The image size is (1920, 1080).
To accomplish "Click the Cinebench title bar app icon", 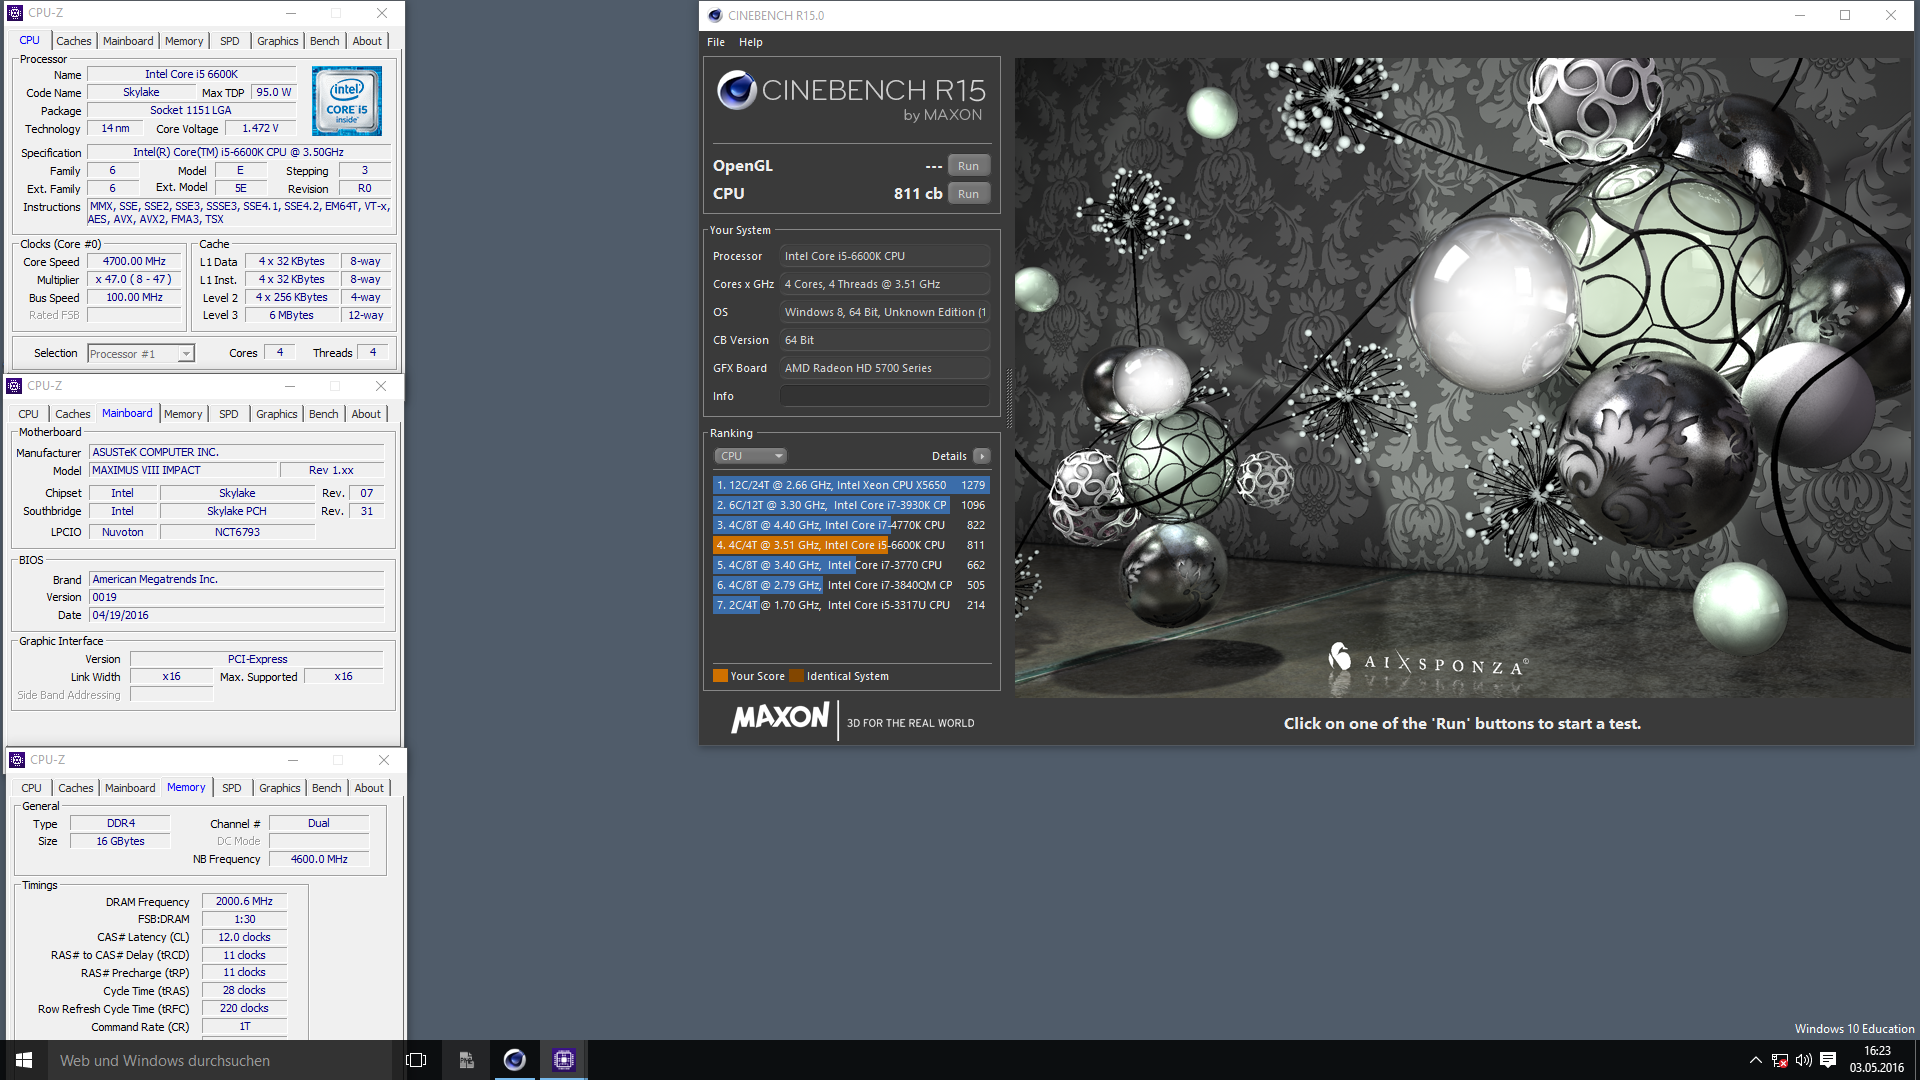I will (714, 15).
